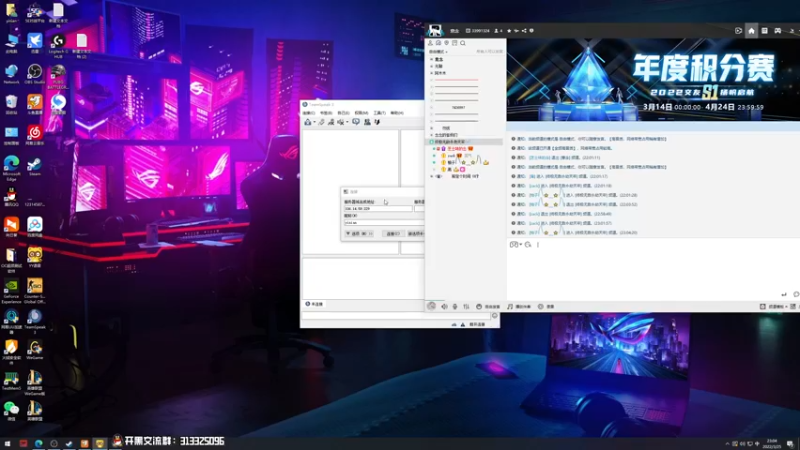This screenshot has width=800, height=450.
Task: Click the TeamSpeak contacts toolbar icon
Action: [x=367, y=122]
